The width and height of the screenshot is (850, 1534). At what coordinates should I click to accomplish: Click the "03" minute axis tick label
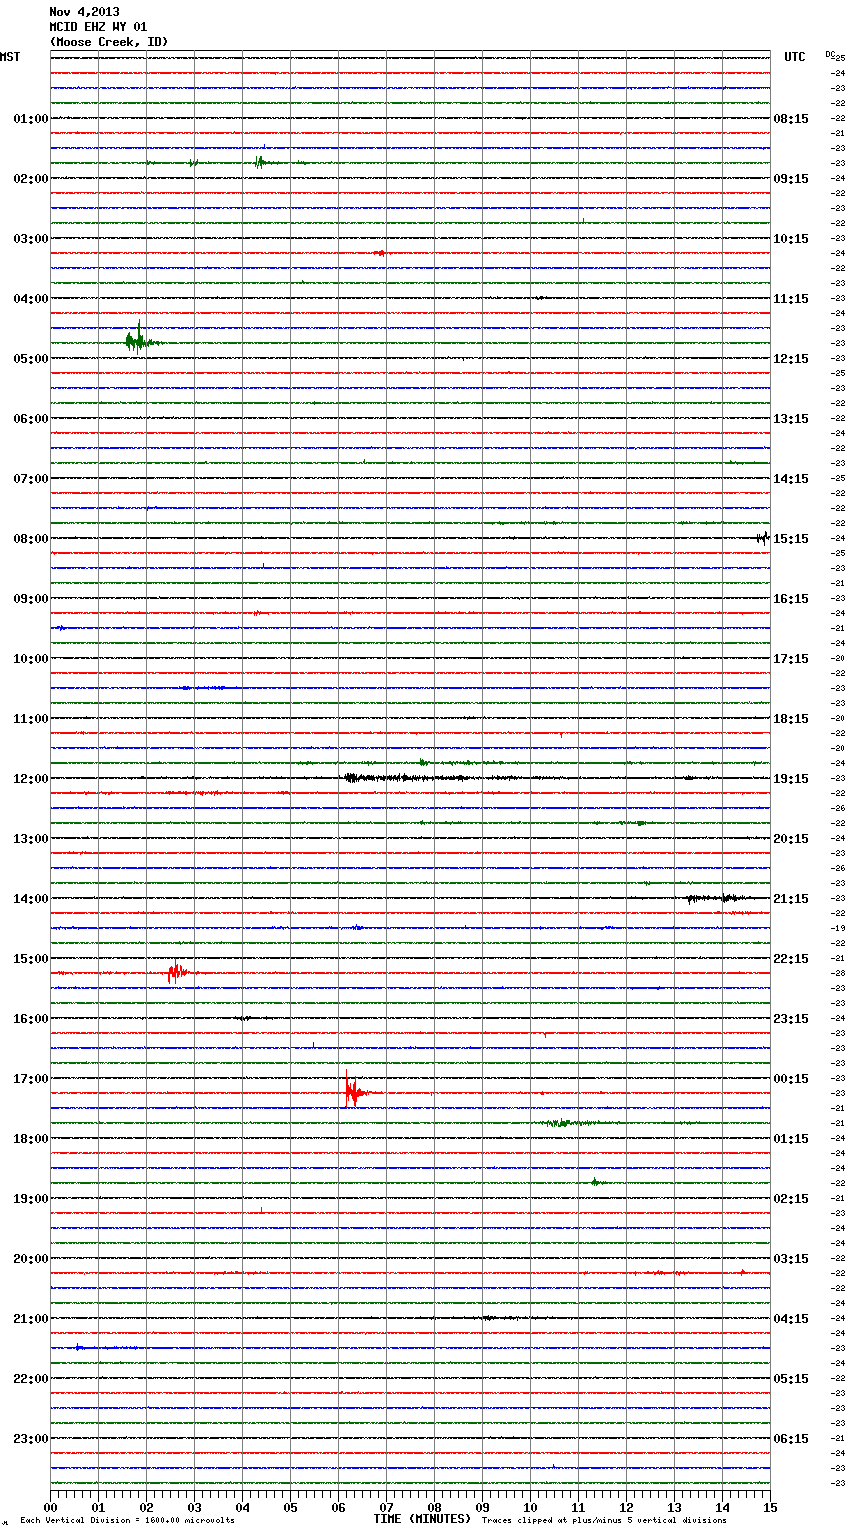click(x=194, y=1507)
